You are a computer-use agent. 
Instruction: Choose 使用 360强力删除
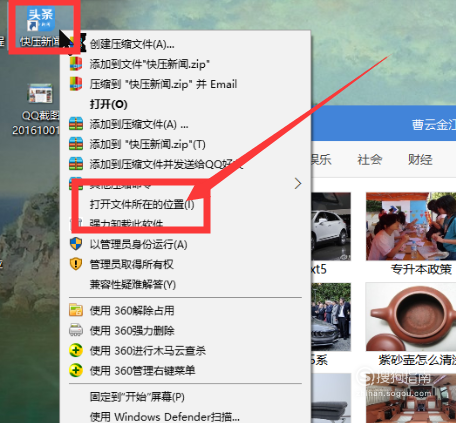[x=132, y=331]
